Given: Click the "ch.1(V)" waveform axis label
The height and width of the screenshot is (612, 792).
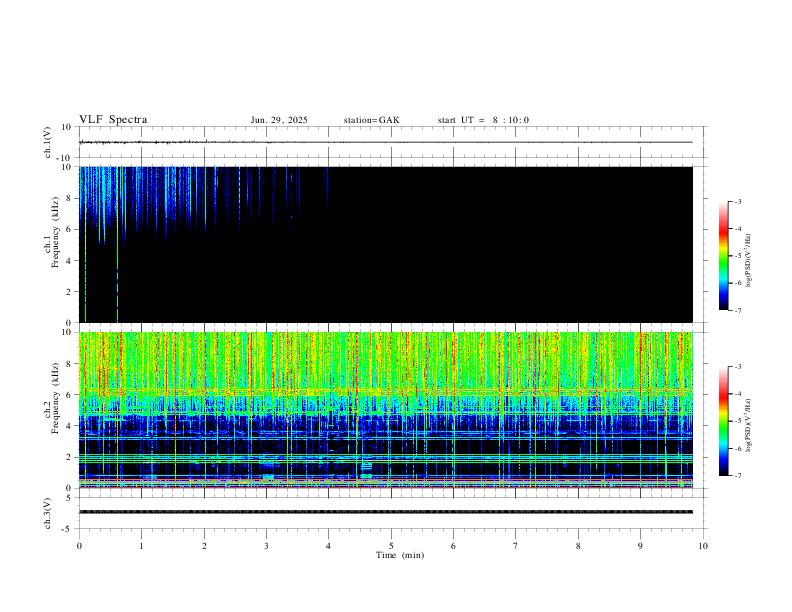Looking at the screenshot, I should point(48,142).
